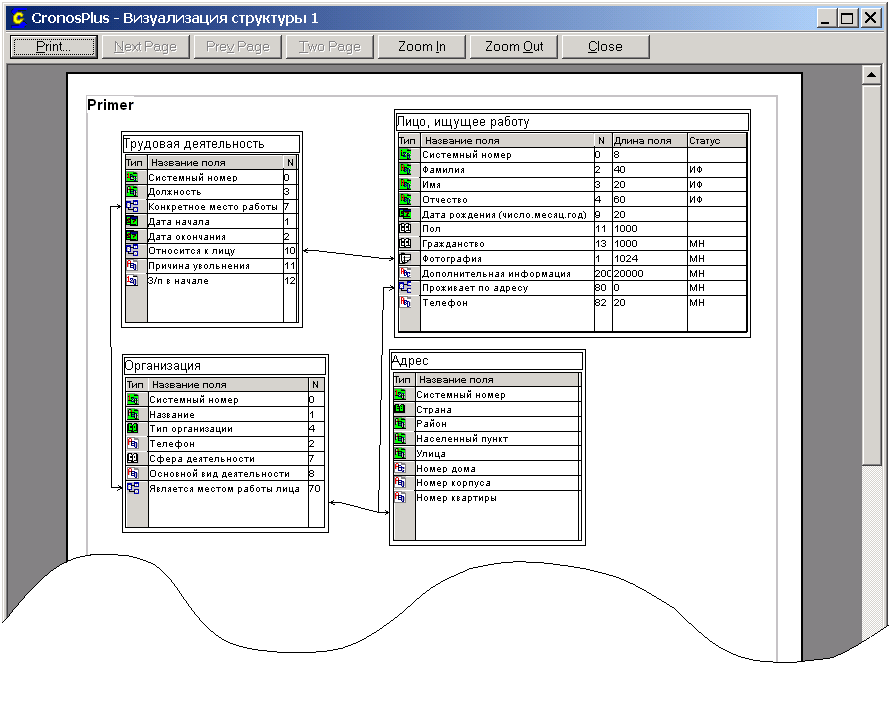The width and height of the screenshot is (890, 708).
Task: Select link icon beside Проживает по адресу
Action: pyautogui.click(x=405, y=287)
